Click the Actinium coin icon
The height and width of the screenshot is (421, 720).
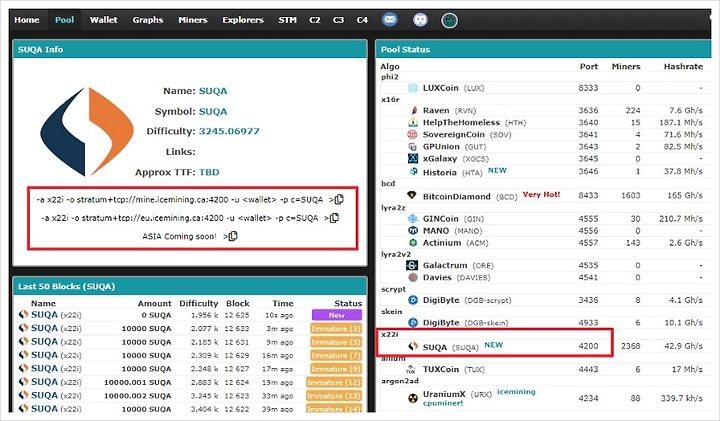(x=413, y=242)
